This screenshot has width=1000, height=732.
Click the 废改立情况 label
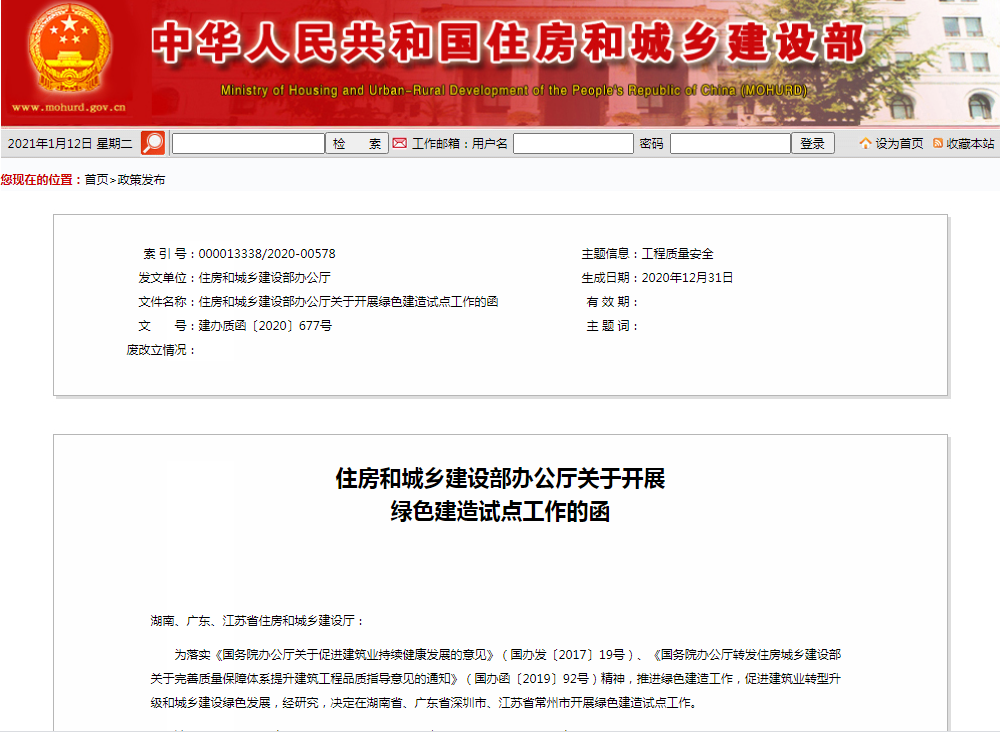point(161,350)
